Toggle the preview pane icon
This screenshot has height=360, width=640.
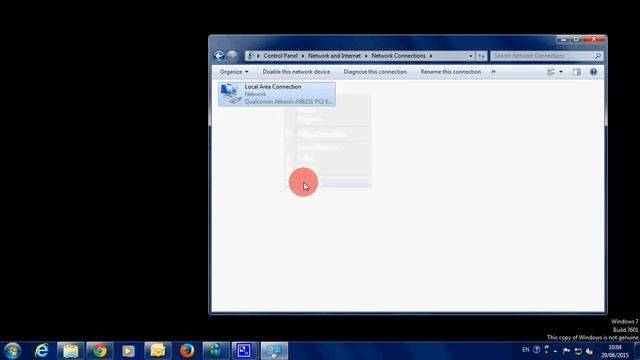tap(576, 72)
